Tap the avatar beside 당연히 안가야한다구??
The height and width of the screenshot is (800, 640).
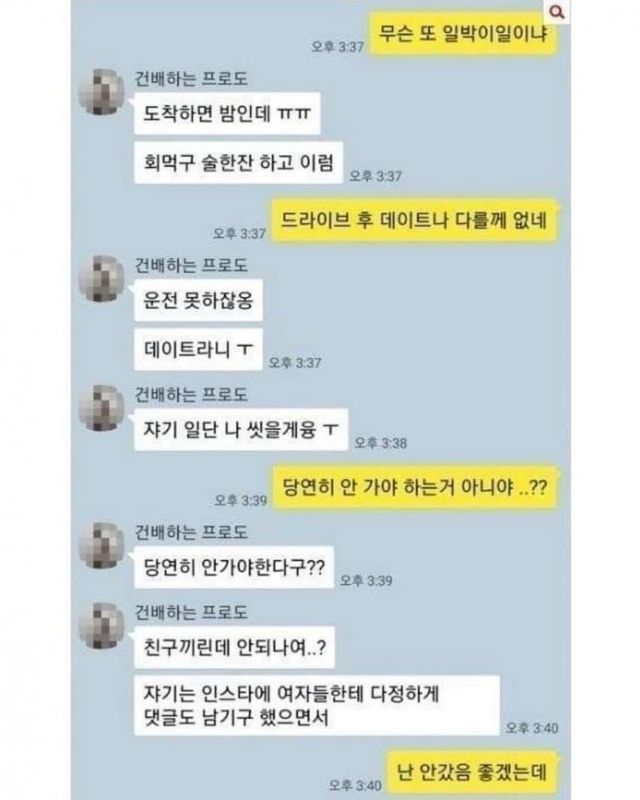tap(102, 545)
